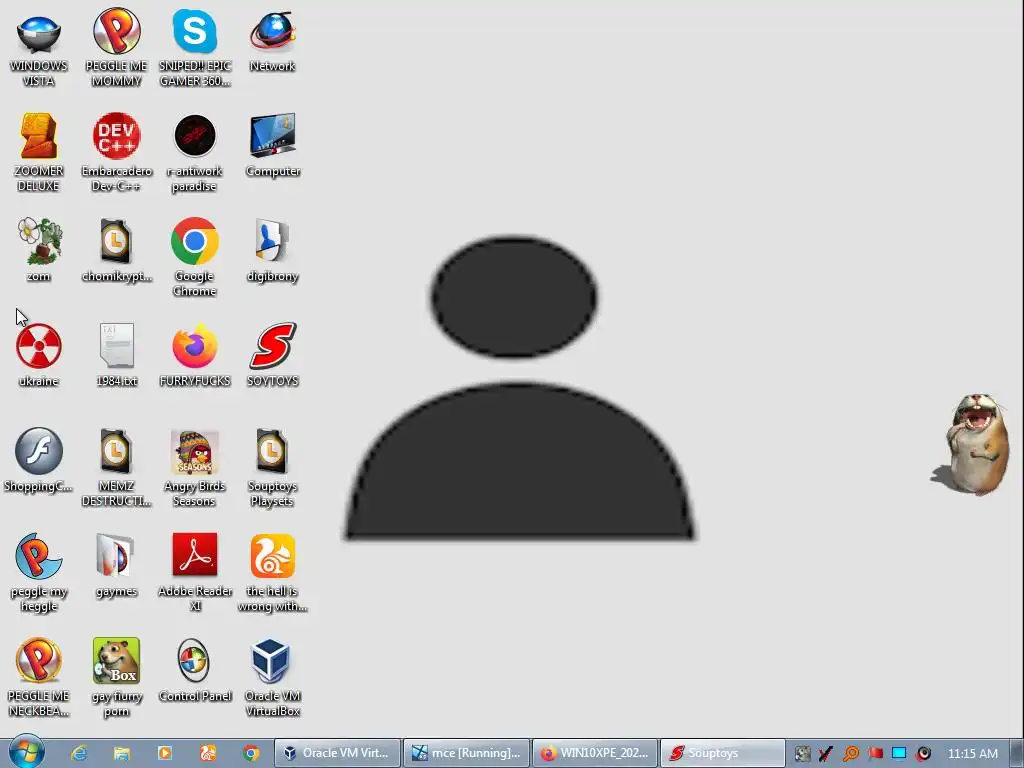Open the clock showing 11:15 AM
Viewport: 1024px width, 768px height.
click(972, 753)
